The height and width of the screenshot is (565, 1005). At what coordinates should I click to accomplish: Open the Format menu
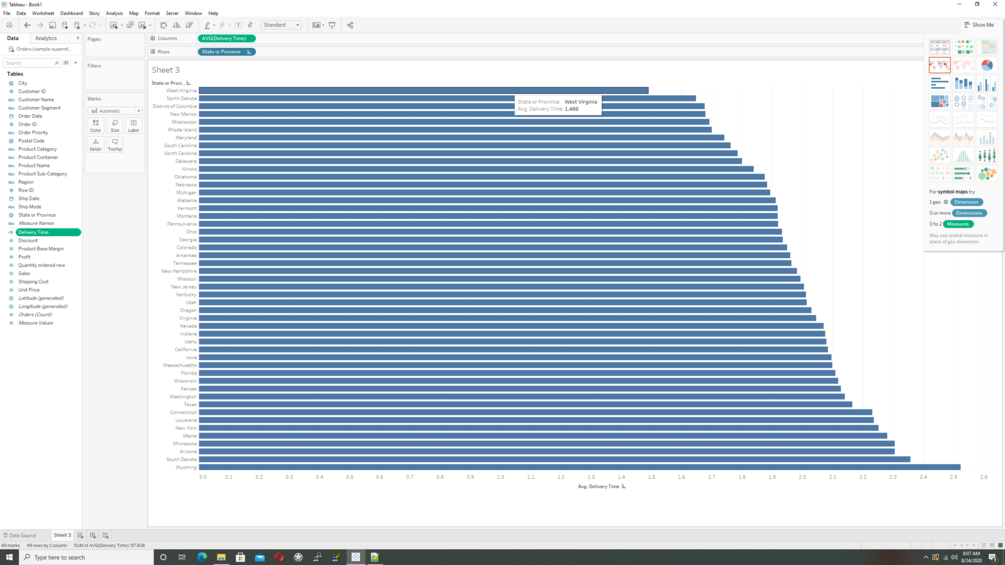(x=152, y=13)
